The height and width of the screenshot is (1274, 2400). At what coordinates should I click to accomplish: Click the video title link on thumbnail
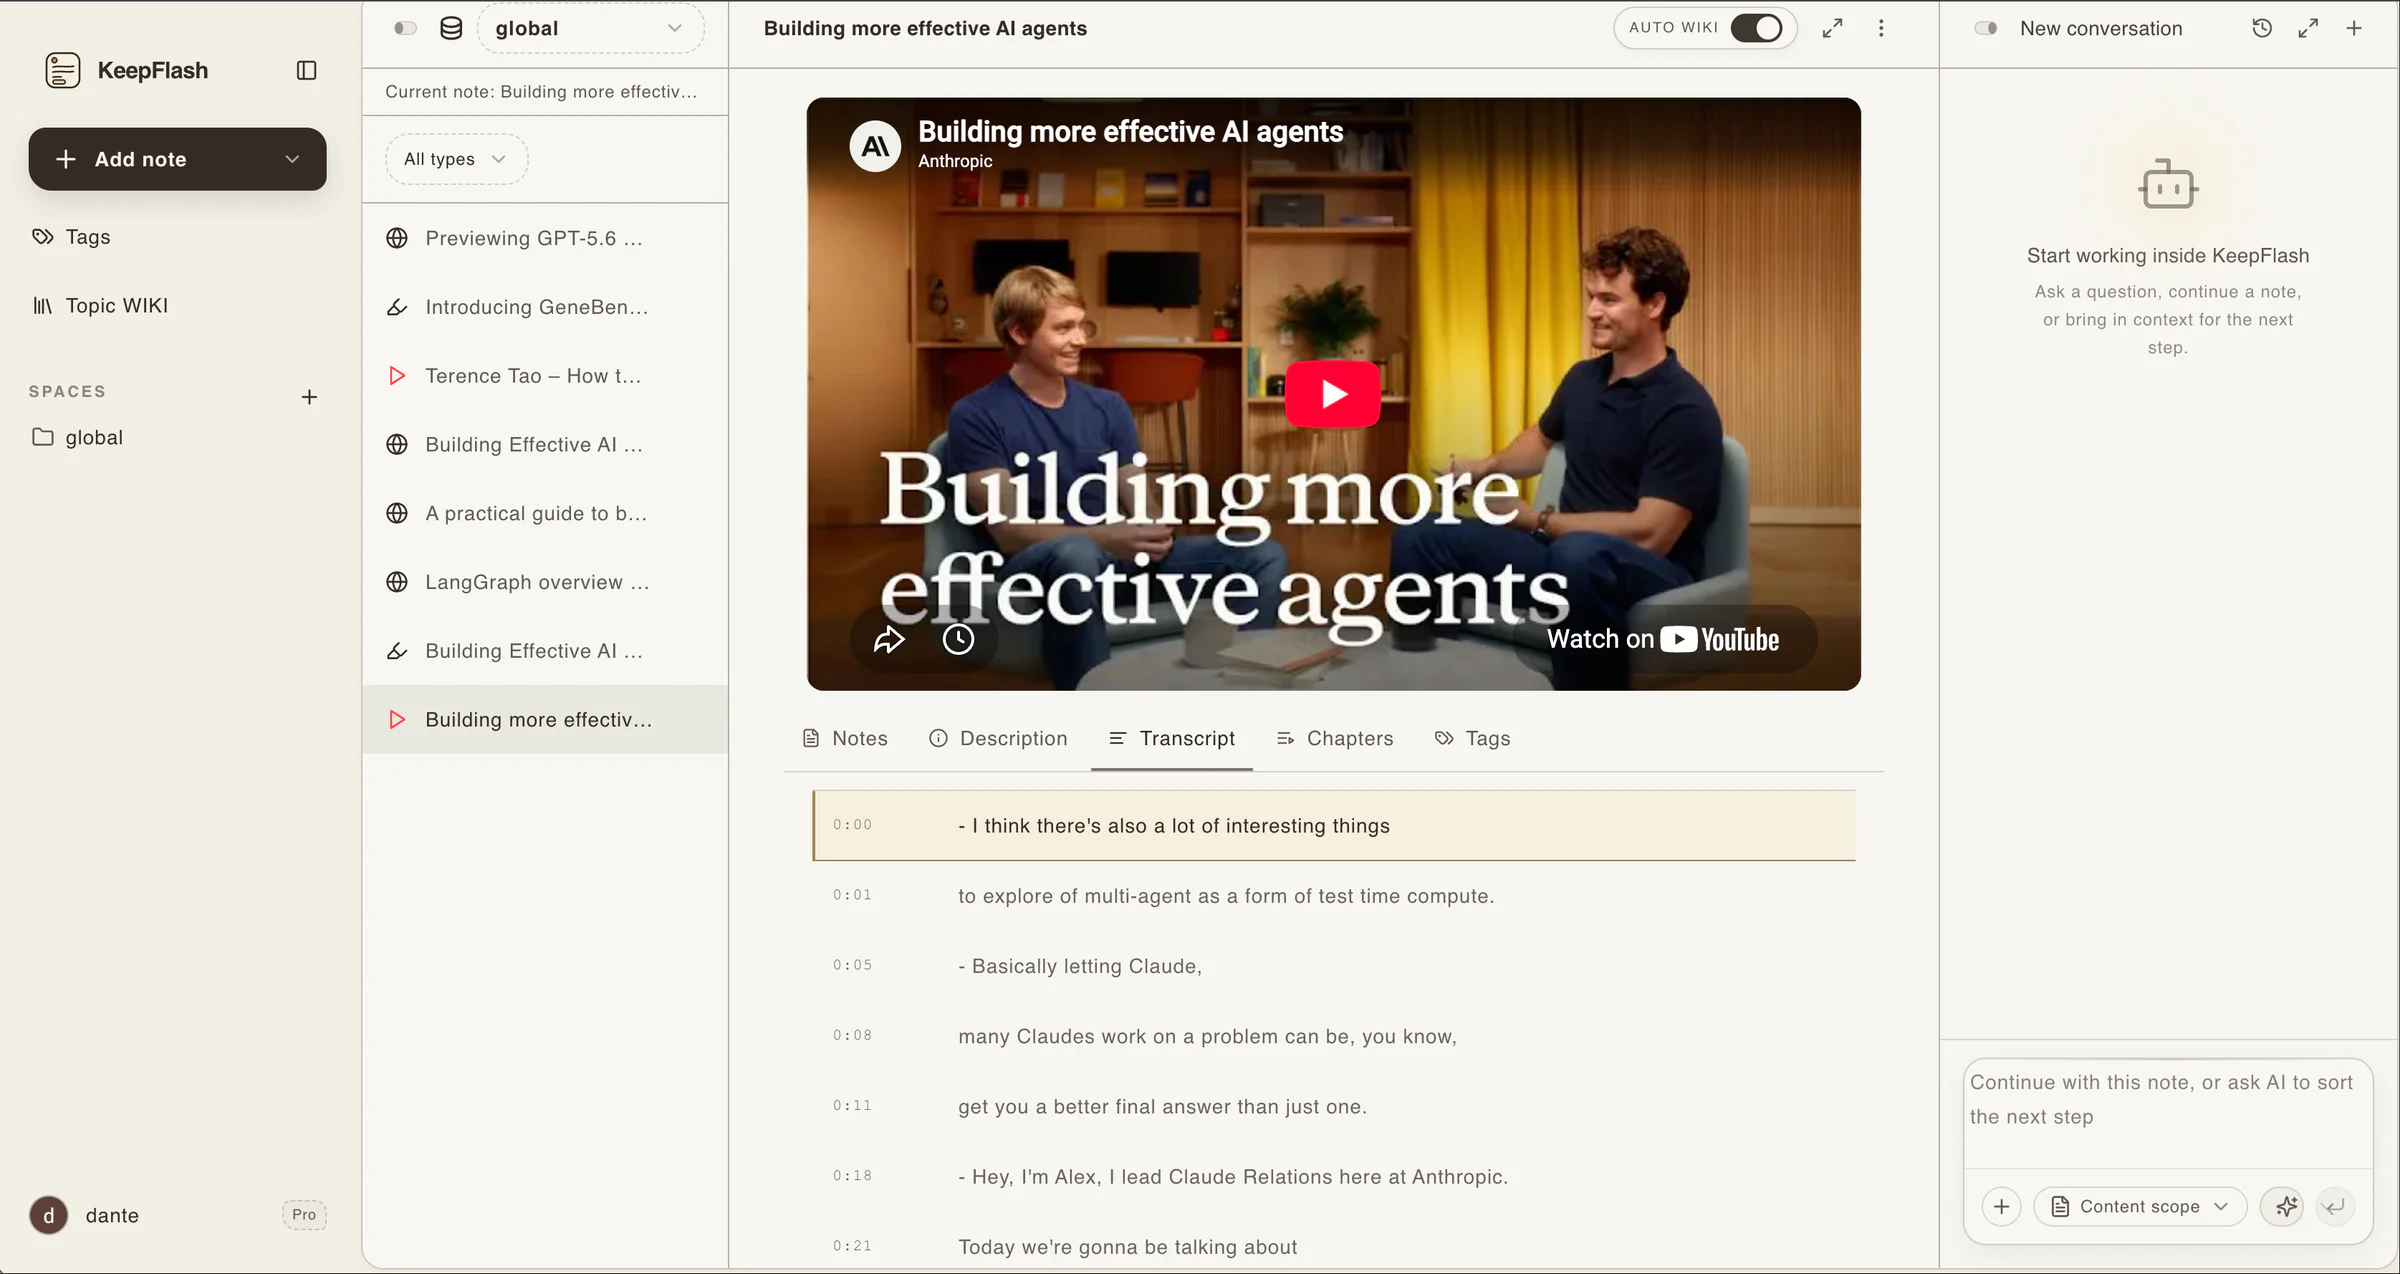click(x=1130, y=131)
